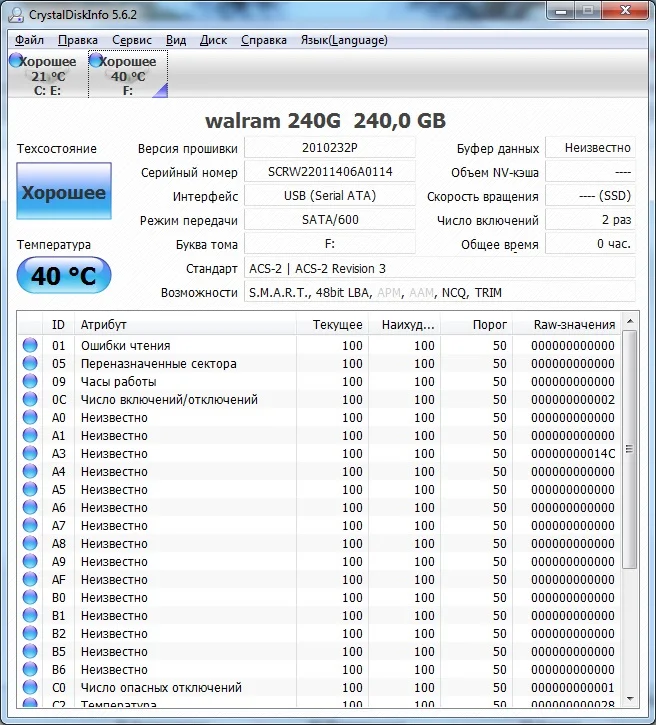Click the status icon for attribute A3
This screenshot has width=656, height=725.
pos(30,453)
